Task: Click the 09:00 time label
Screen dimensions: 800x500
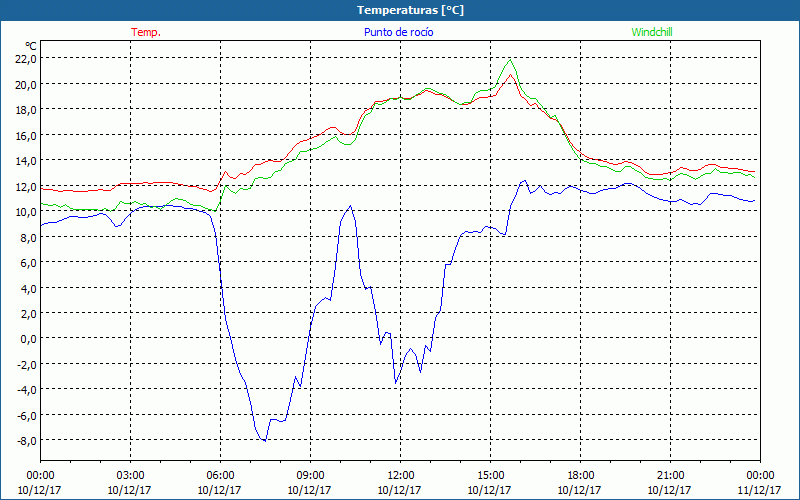Action: pos(310,476)
